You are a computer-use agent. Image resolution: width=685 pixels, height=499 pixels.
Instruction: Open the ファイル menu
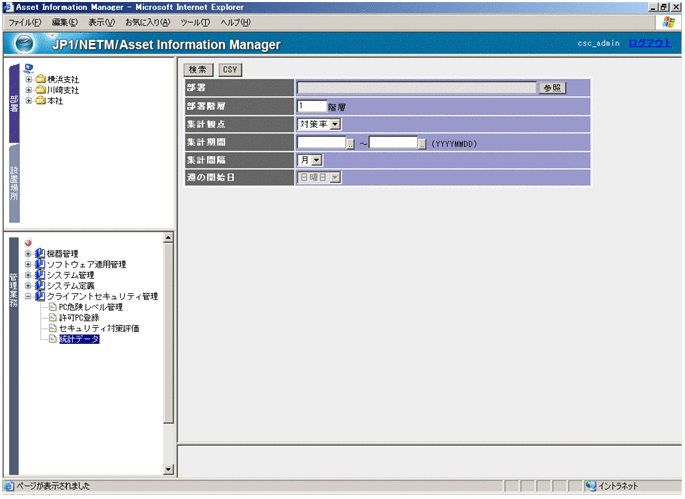tap(25, 22)
